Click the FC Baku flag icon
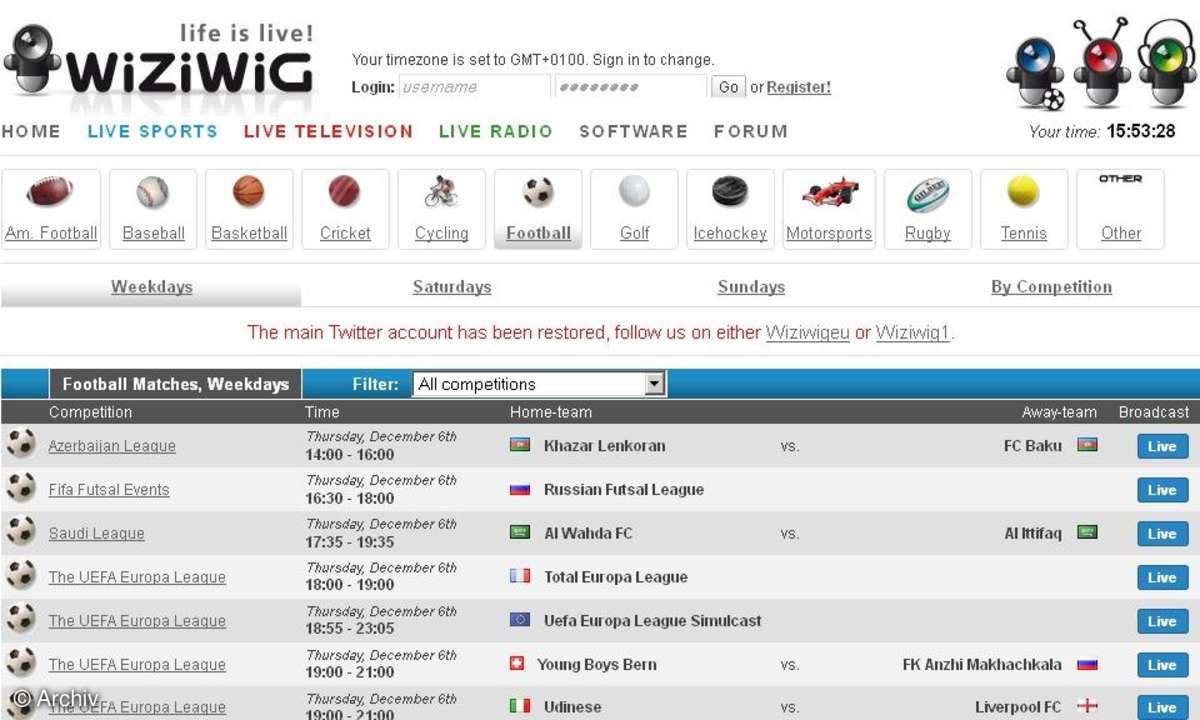 1087,445
